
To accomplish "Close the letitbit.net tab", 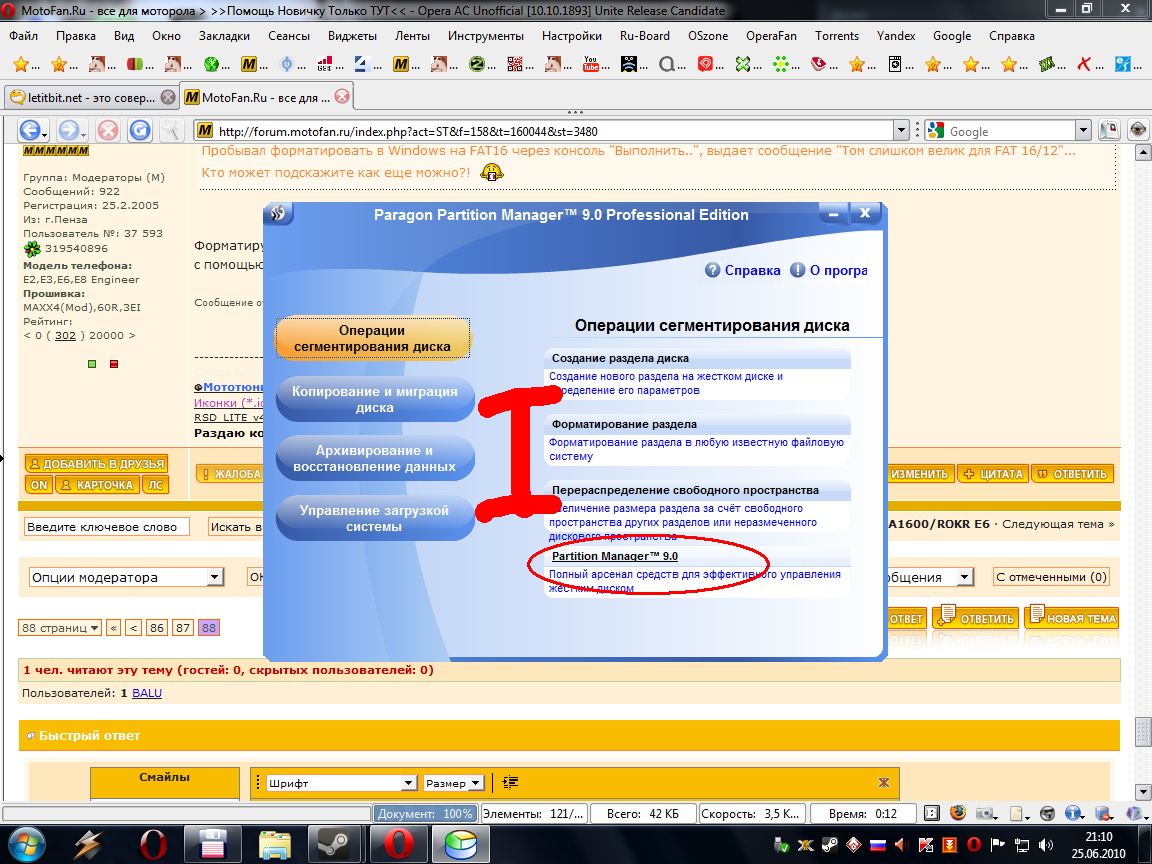I will point(168,97).
